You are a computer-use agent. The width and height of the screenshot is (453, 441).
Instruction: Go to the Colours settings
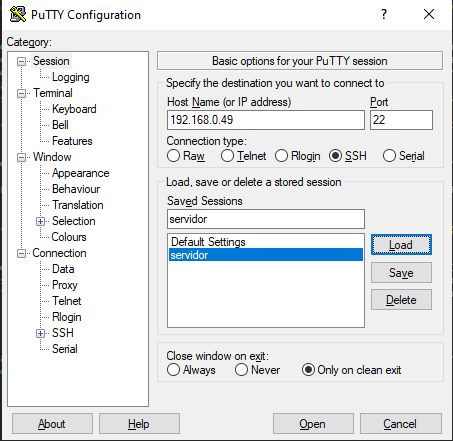(x=69, y=237)
